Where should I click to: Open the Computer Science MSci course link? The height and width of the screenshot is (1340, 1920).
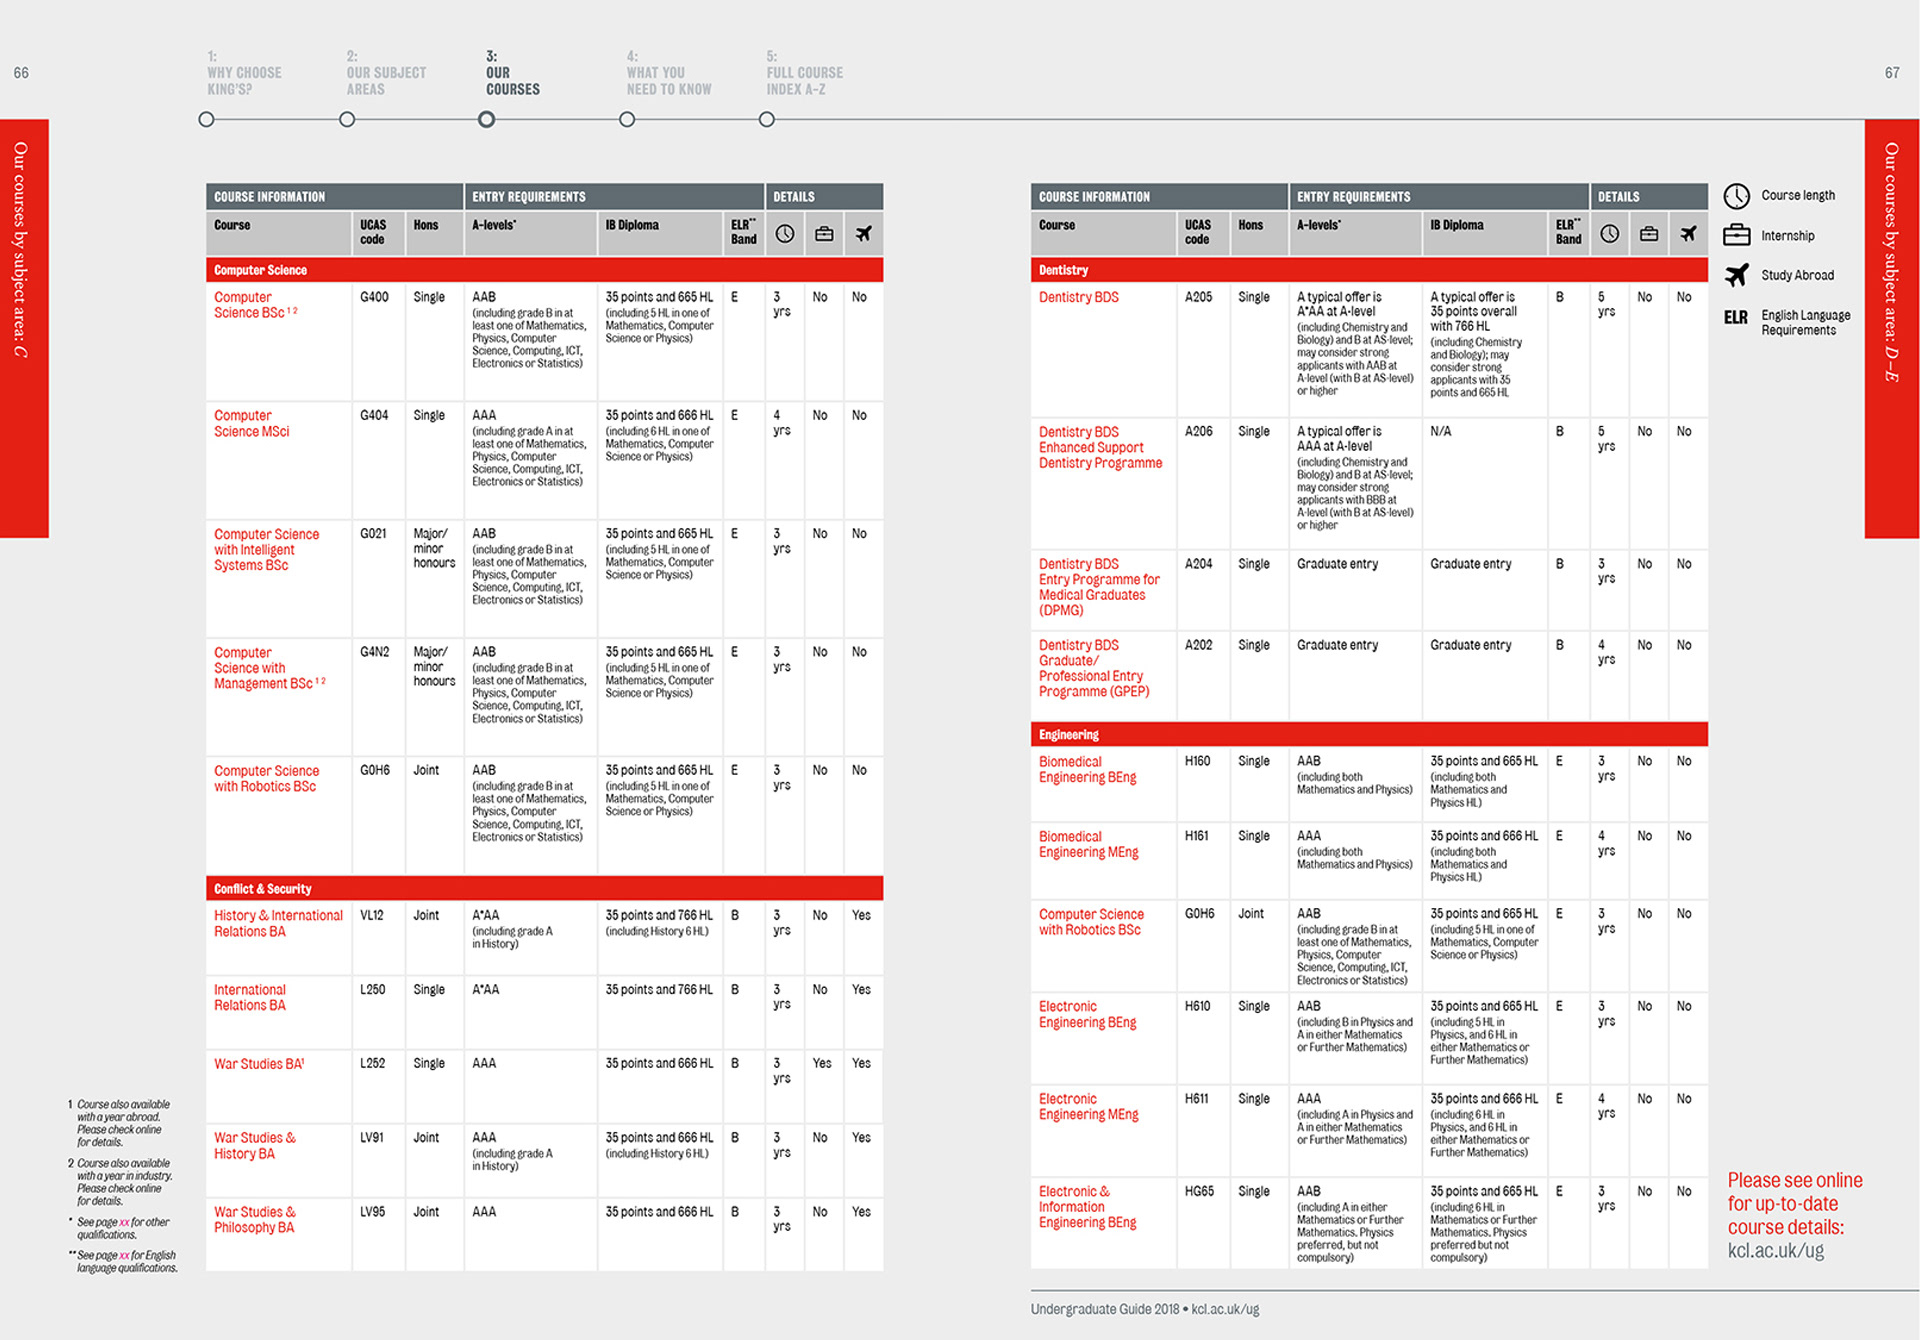pos(251,424)
